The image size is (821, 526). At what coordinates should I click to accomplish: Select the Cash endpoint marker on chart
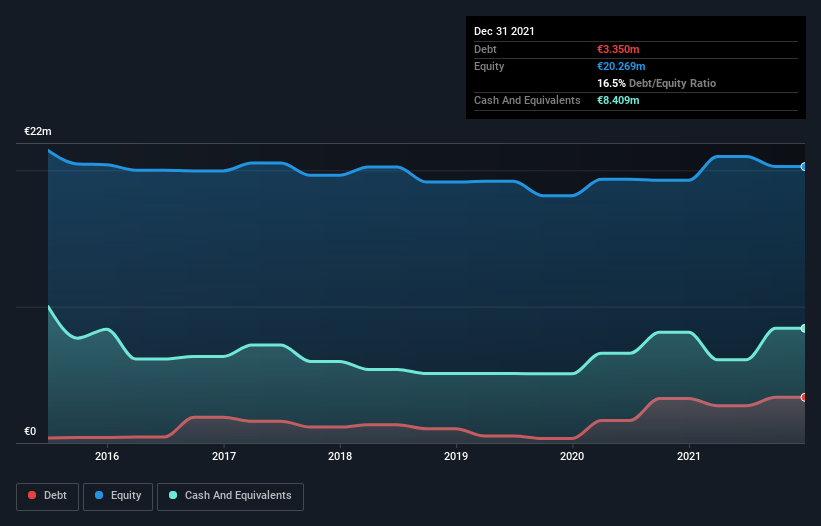tap(804, 329)
